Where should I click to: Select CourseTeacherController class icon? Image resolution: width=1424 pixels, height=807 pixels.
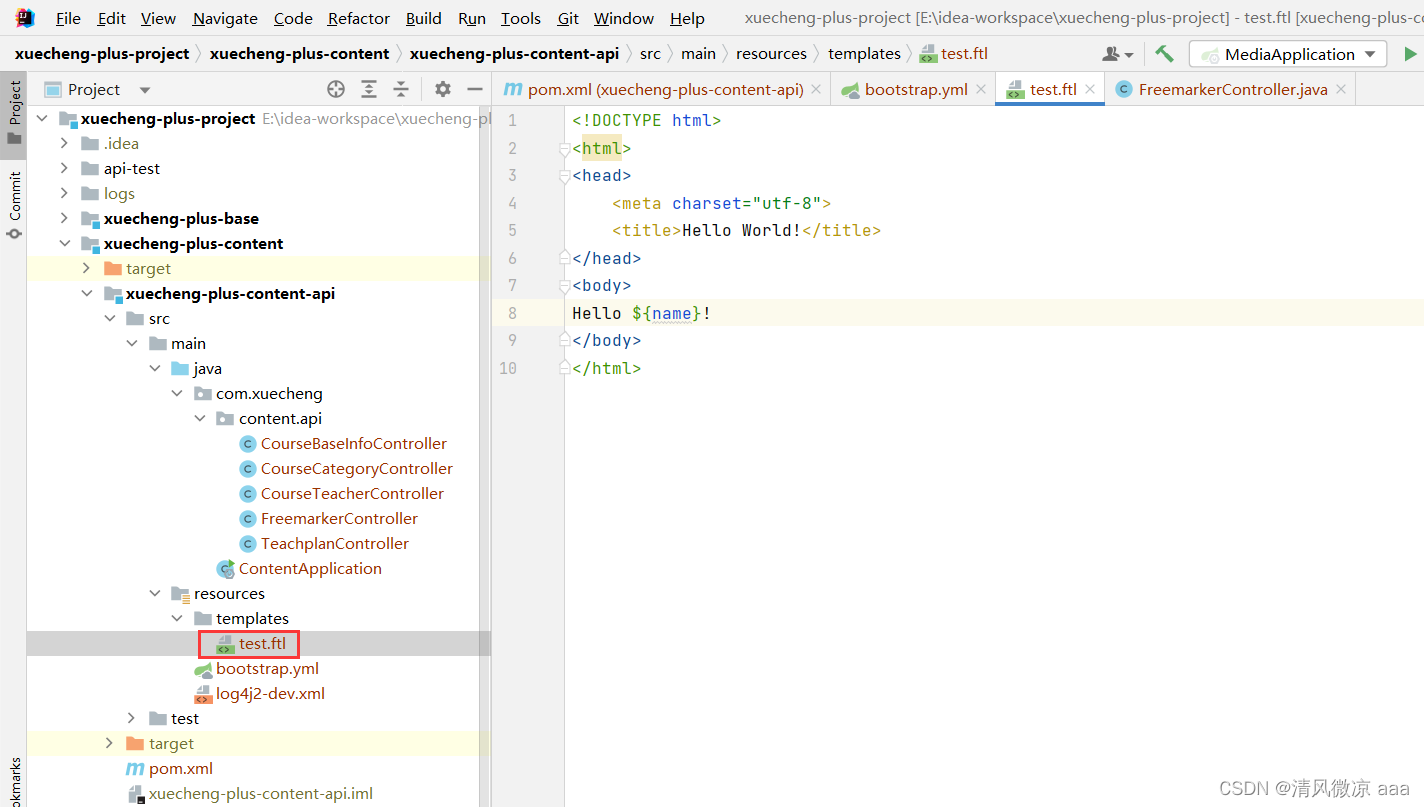pos(247,494)
